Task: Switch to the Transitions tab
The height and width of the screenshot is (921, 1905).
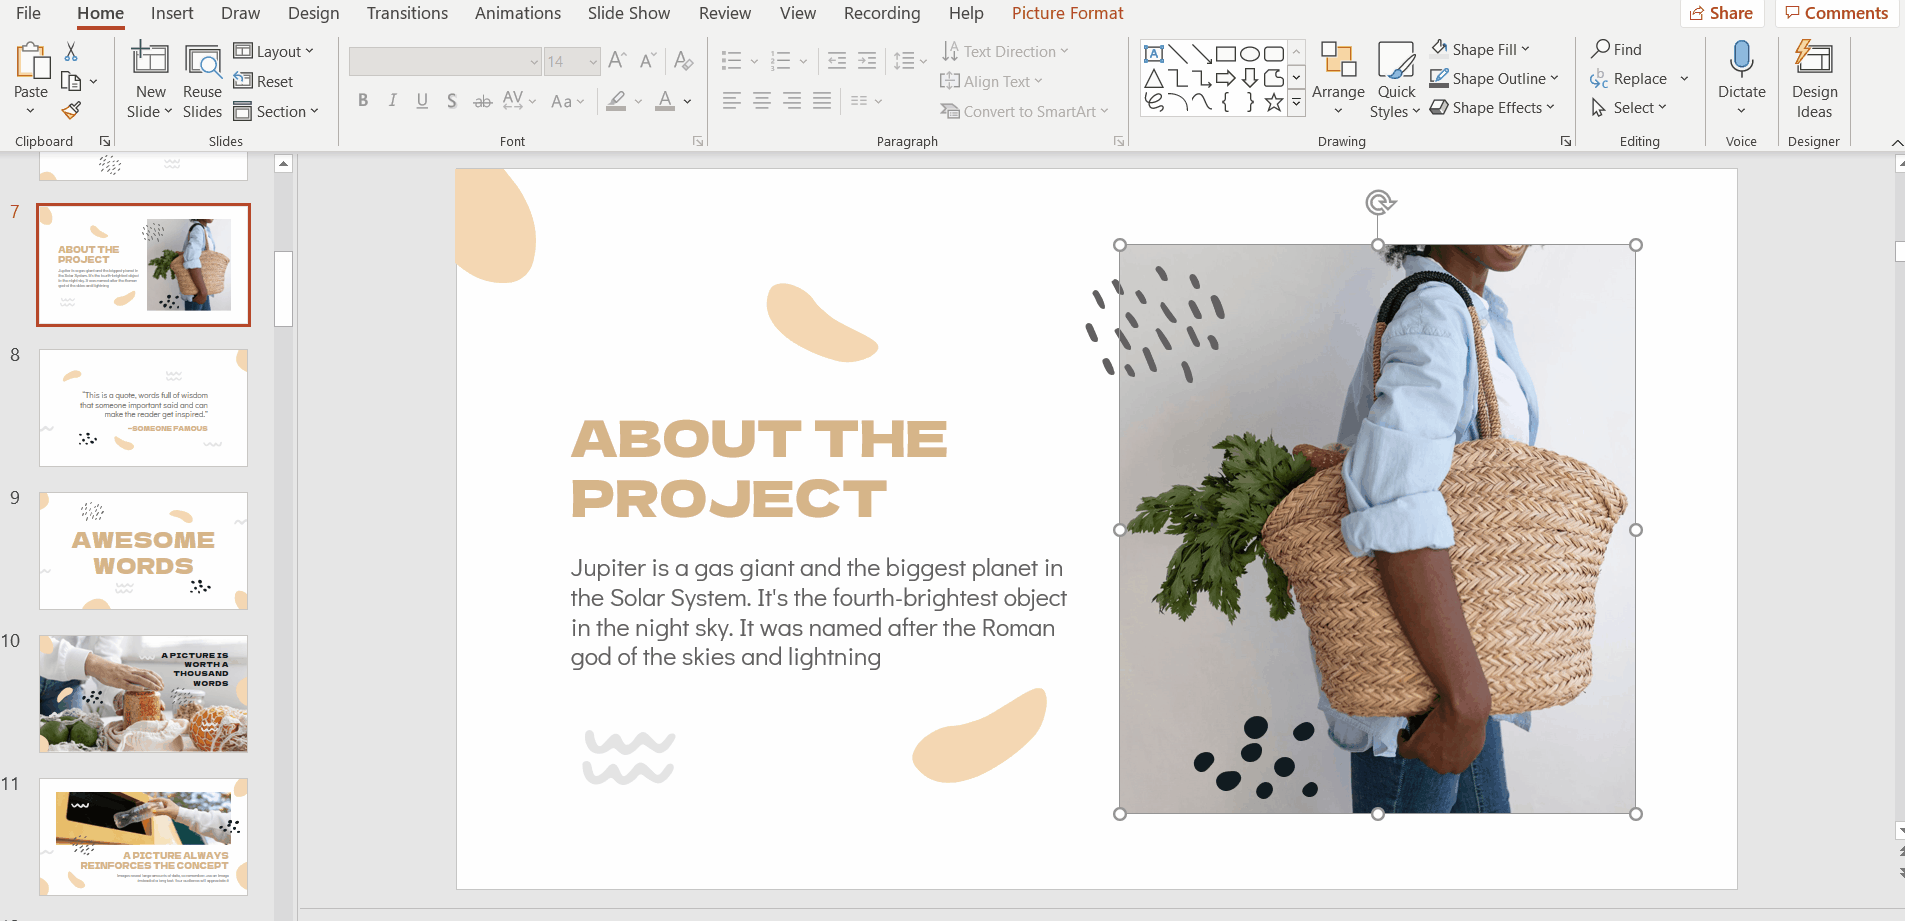Action: pos(407,13)
